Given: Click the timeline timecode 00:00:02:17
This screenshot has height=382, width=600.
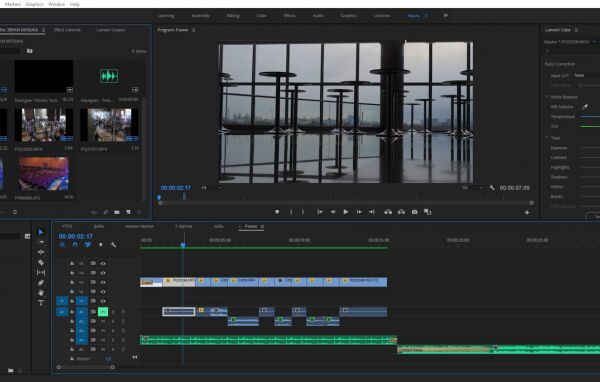Looking at the screenshot, I should [75, 236].
